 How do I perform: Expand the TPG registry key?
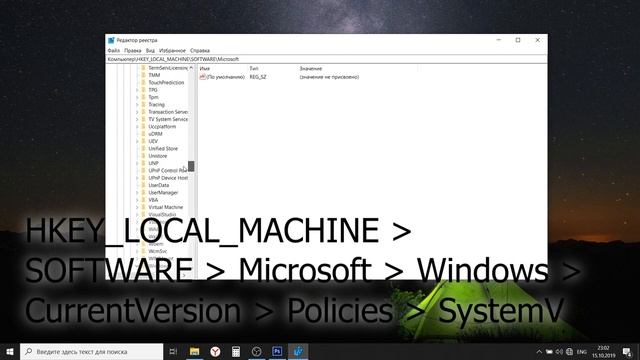[x=137, y=90]
